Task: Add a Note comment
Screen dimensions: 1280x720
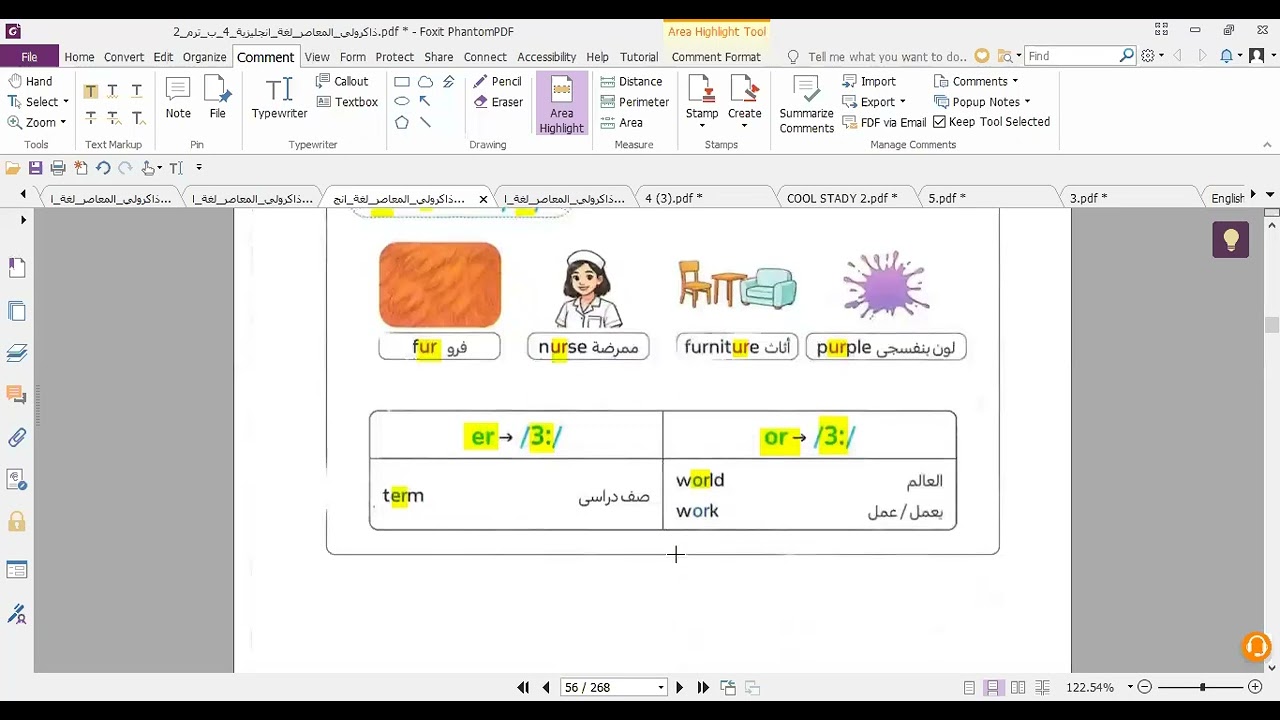Action: (178, 98)
